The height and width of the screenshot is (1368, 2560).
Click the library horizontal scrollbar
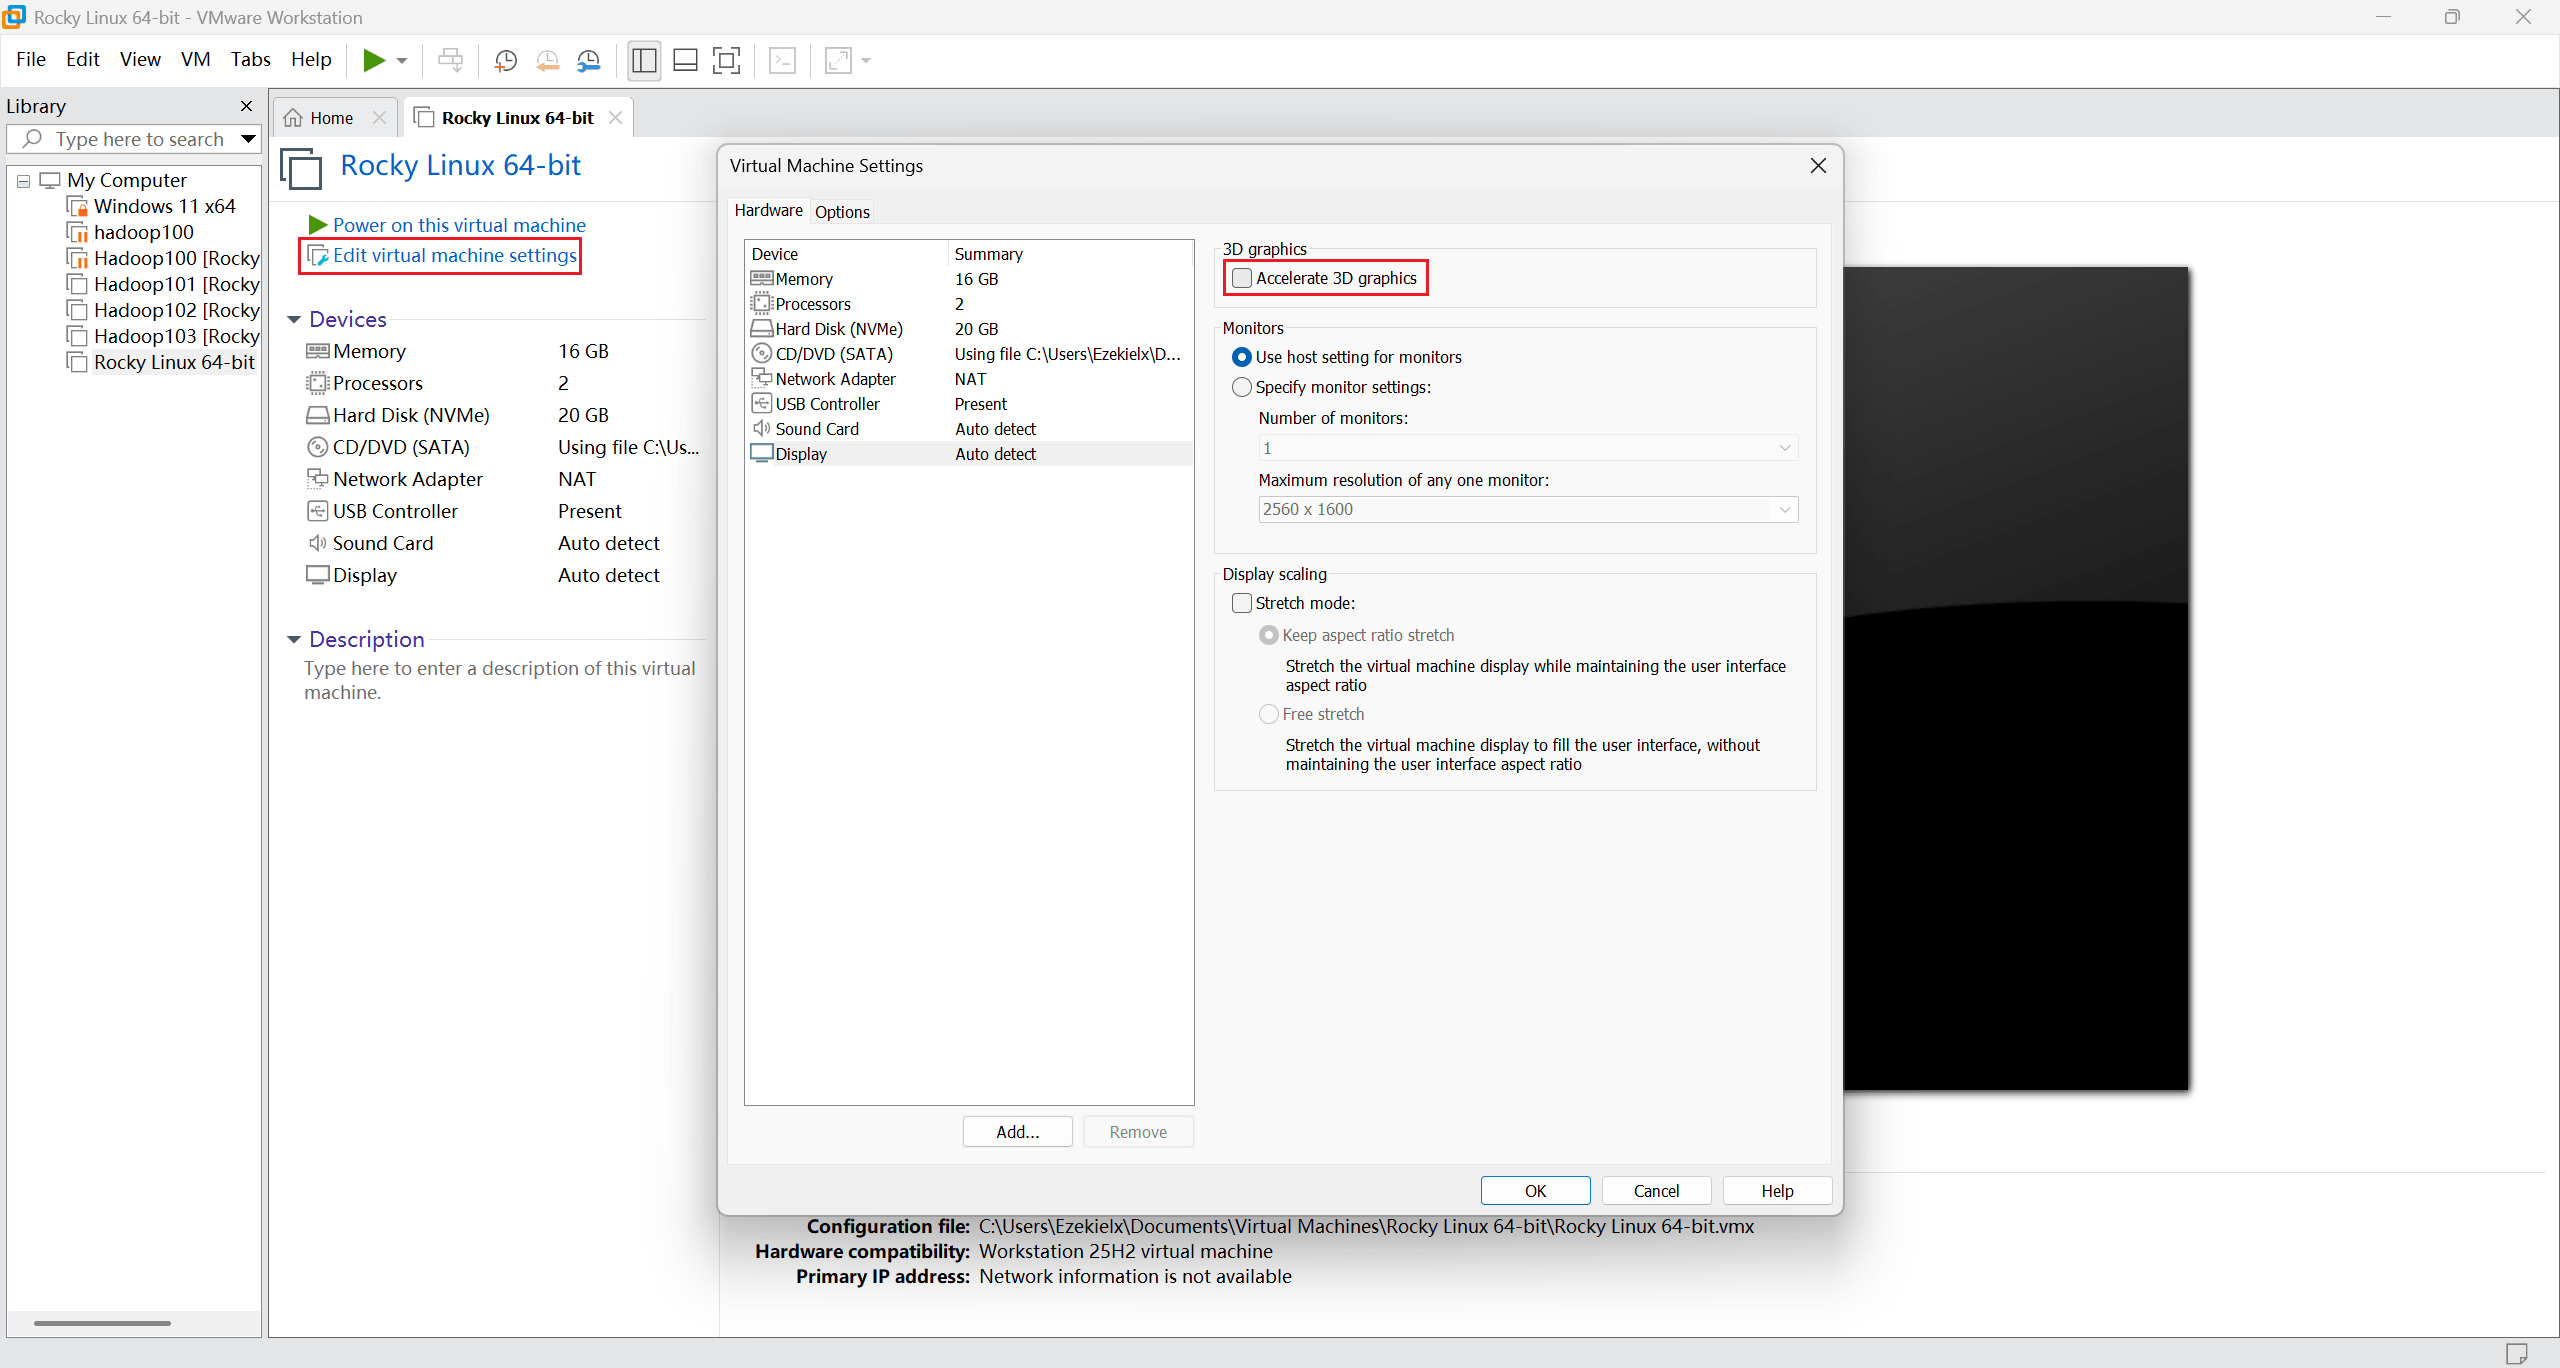[x=103, y=1323]
